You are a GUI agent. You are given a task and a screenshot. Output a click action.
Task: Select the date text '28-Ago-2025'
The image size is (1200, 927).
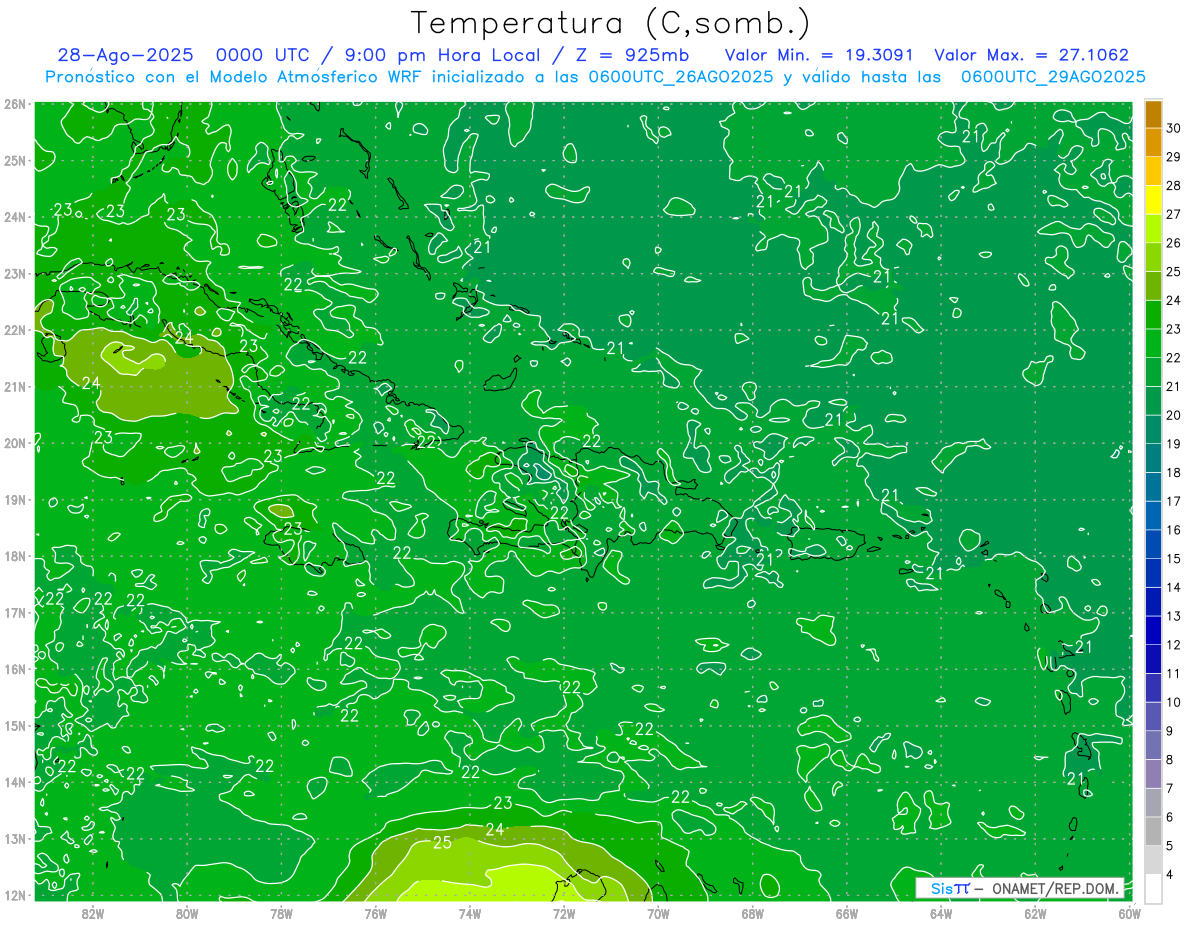click(x=125, y=56)
